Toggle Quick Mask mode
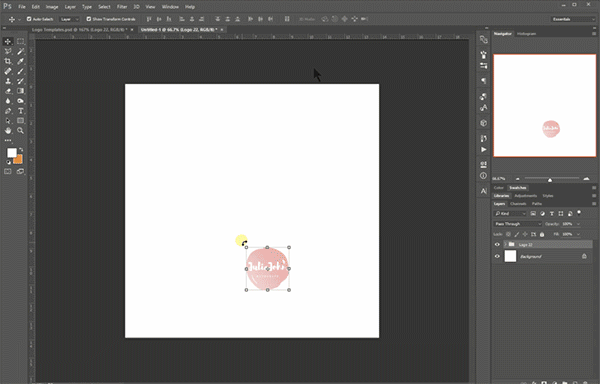The image size is (600, 384). pos(8,171)
